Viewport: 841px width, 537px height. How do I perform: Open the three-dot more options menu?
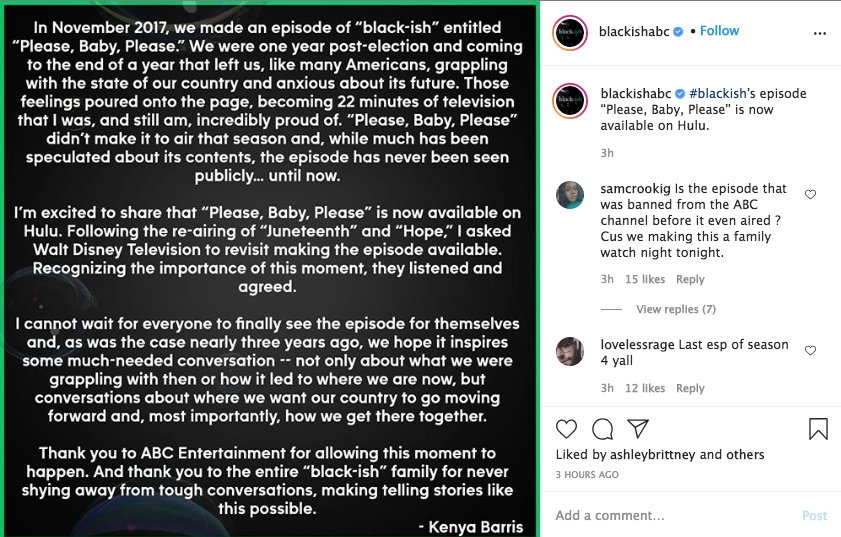pyautogui.click(x=820, y=33)
